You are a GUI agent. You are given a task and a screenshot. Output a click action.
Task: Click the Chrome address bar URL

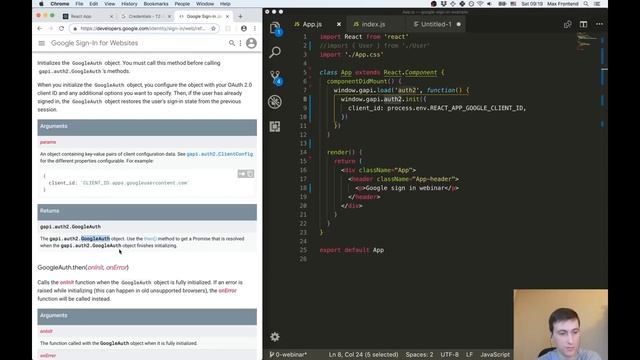pos(142,29)
